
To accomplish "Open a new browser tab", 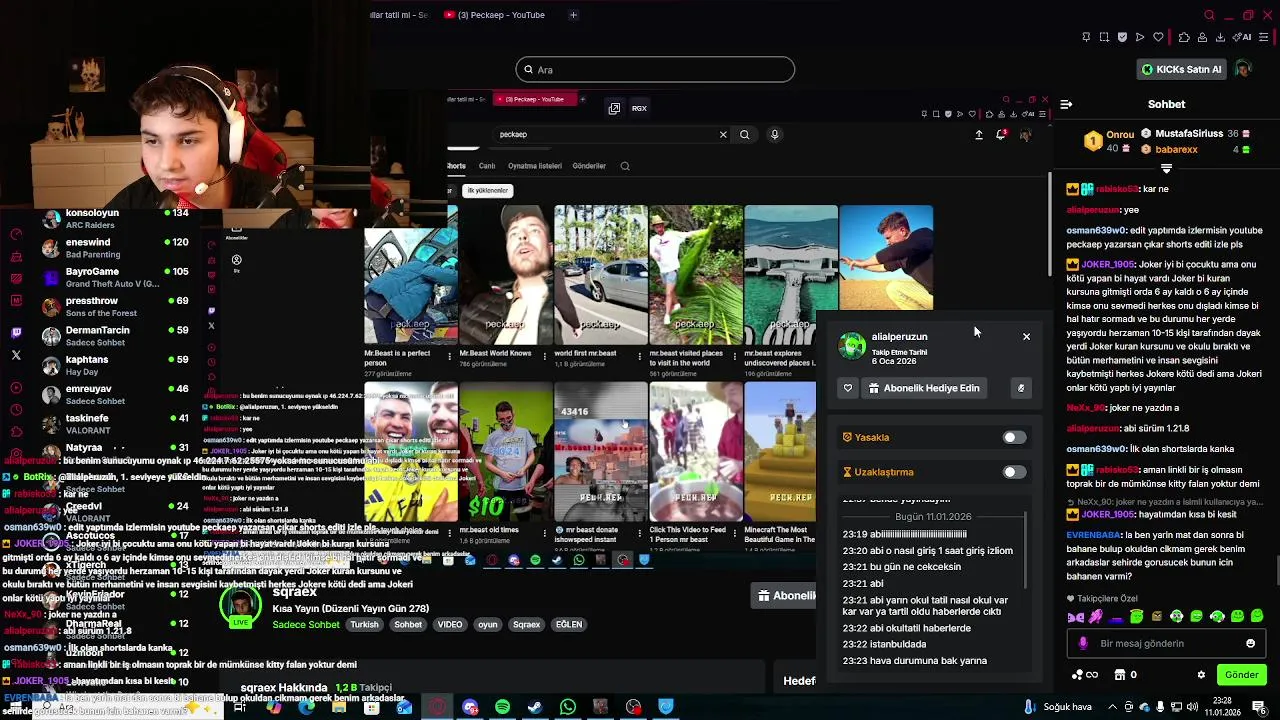I will click(x=573, y=15).
